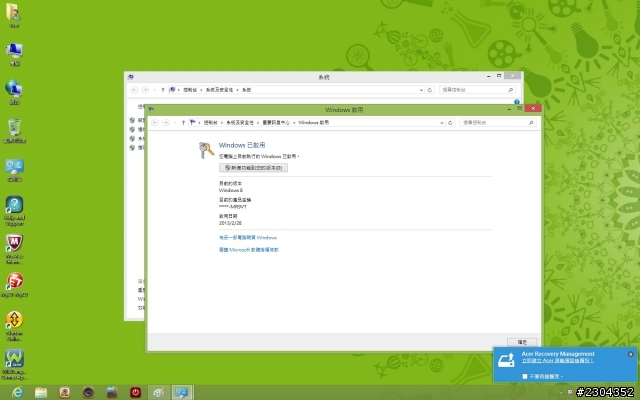
Task: Select third breadcrumb in Activation address bar
Action: tap(276, 122)
